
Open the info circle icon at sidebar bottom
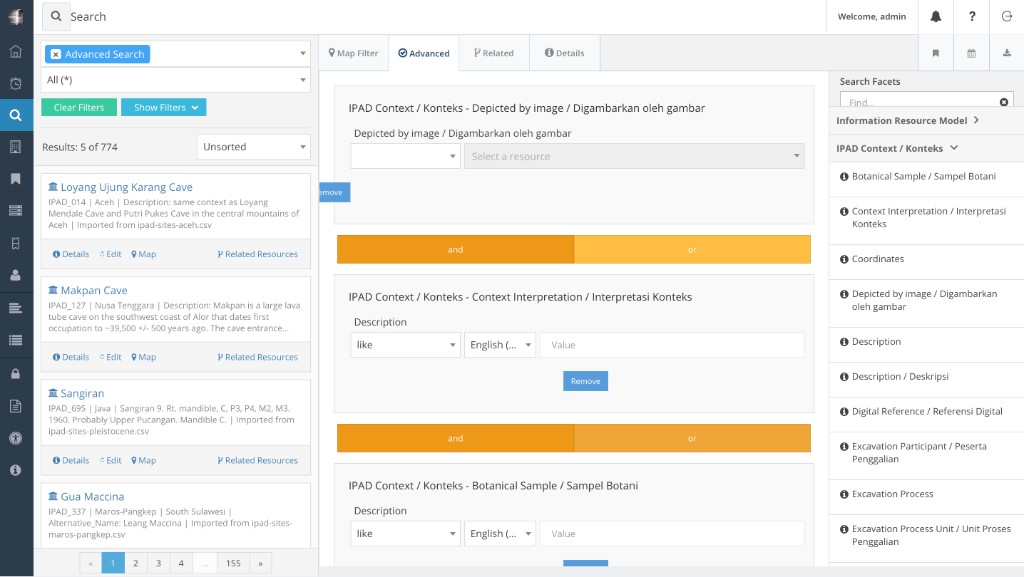click(16, 470)
